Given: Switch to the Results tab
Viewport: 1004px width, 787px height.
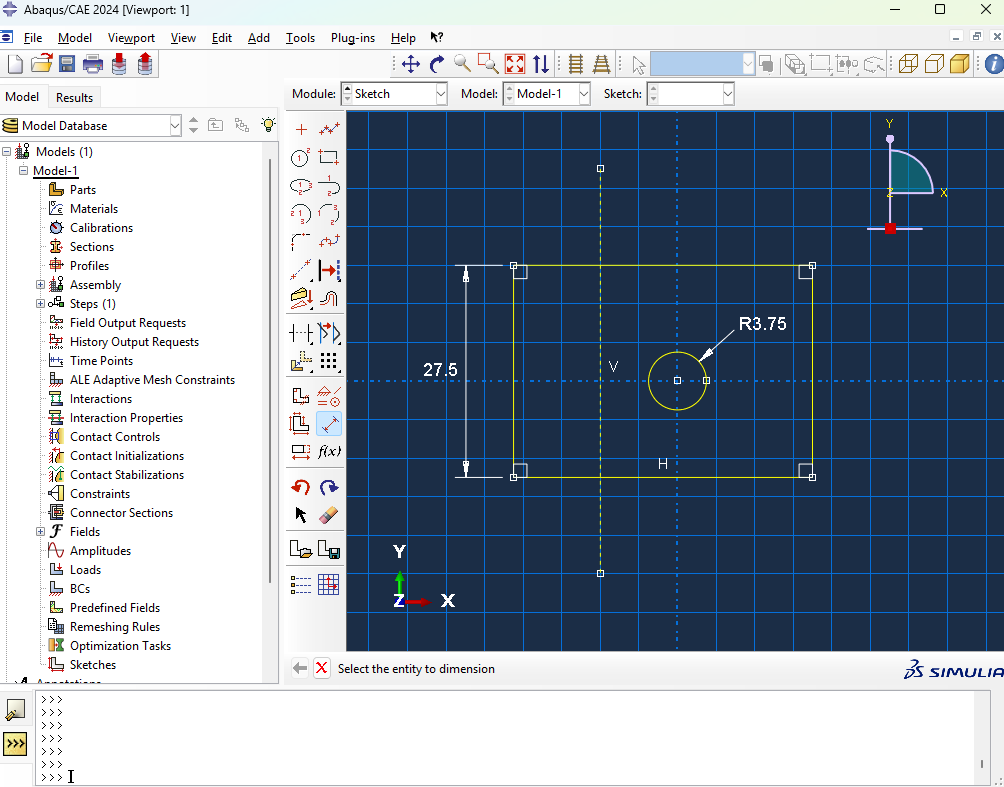Looking at the screenshot, I should click(x=74, y=97).
